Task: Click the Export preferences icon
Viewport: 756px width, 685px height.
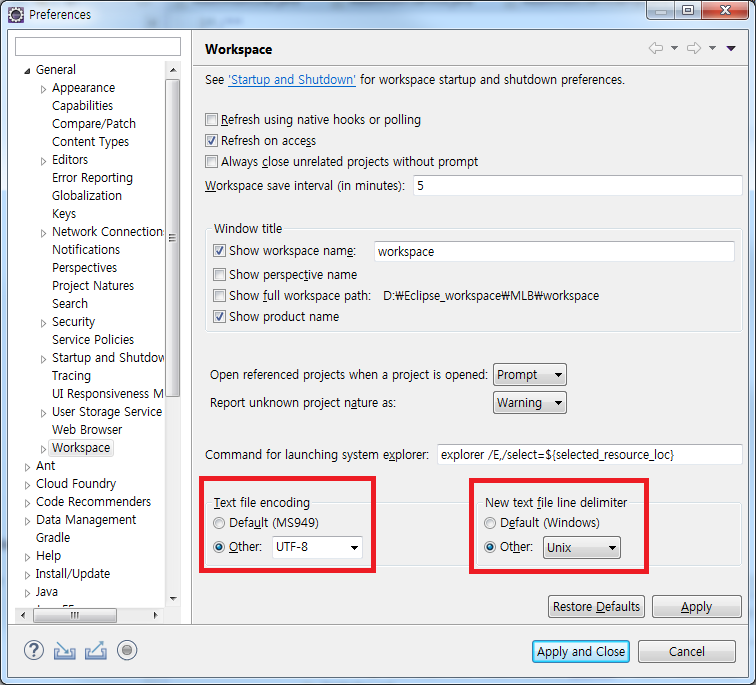Action: coord(96,650)
